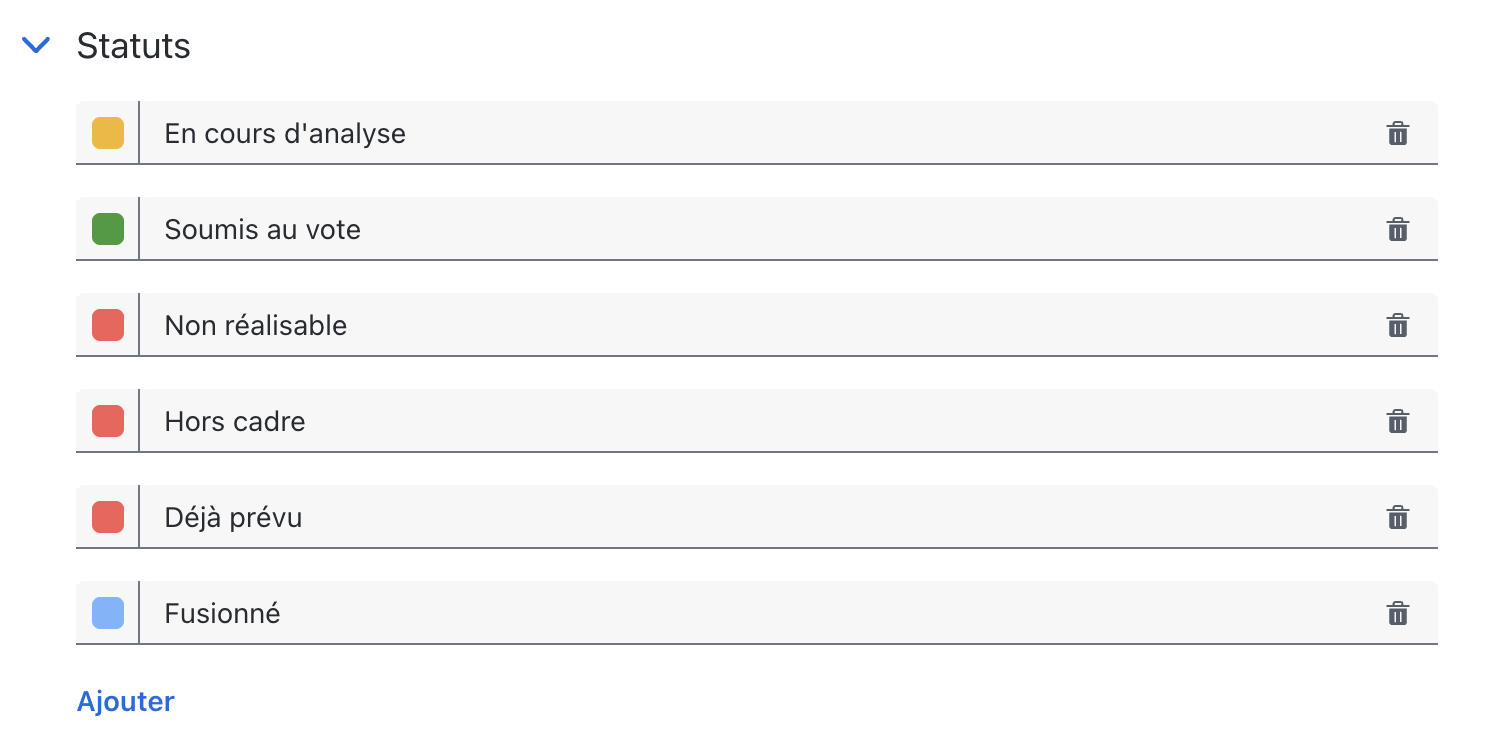Delete the "En cours d'analyse" status
Screen dimensions: 1504x734
click(x=1397, y=133)
